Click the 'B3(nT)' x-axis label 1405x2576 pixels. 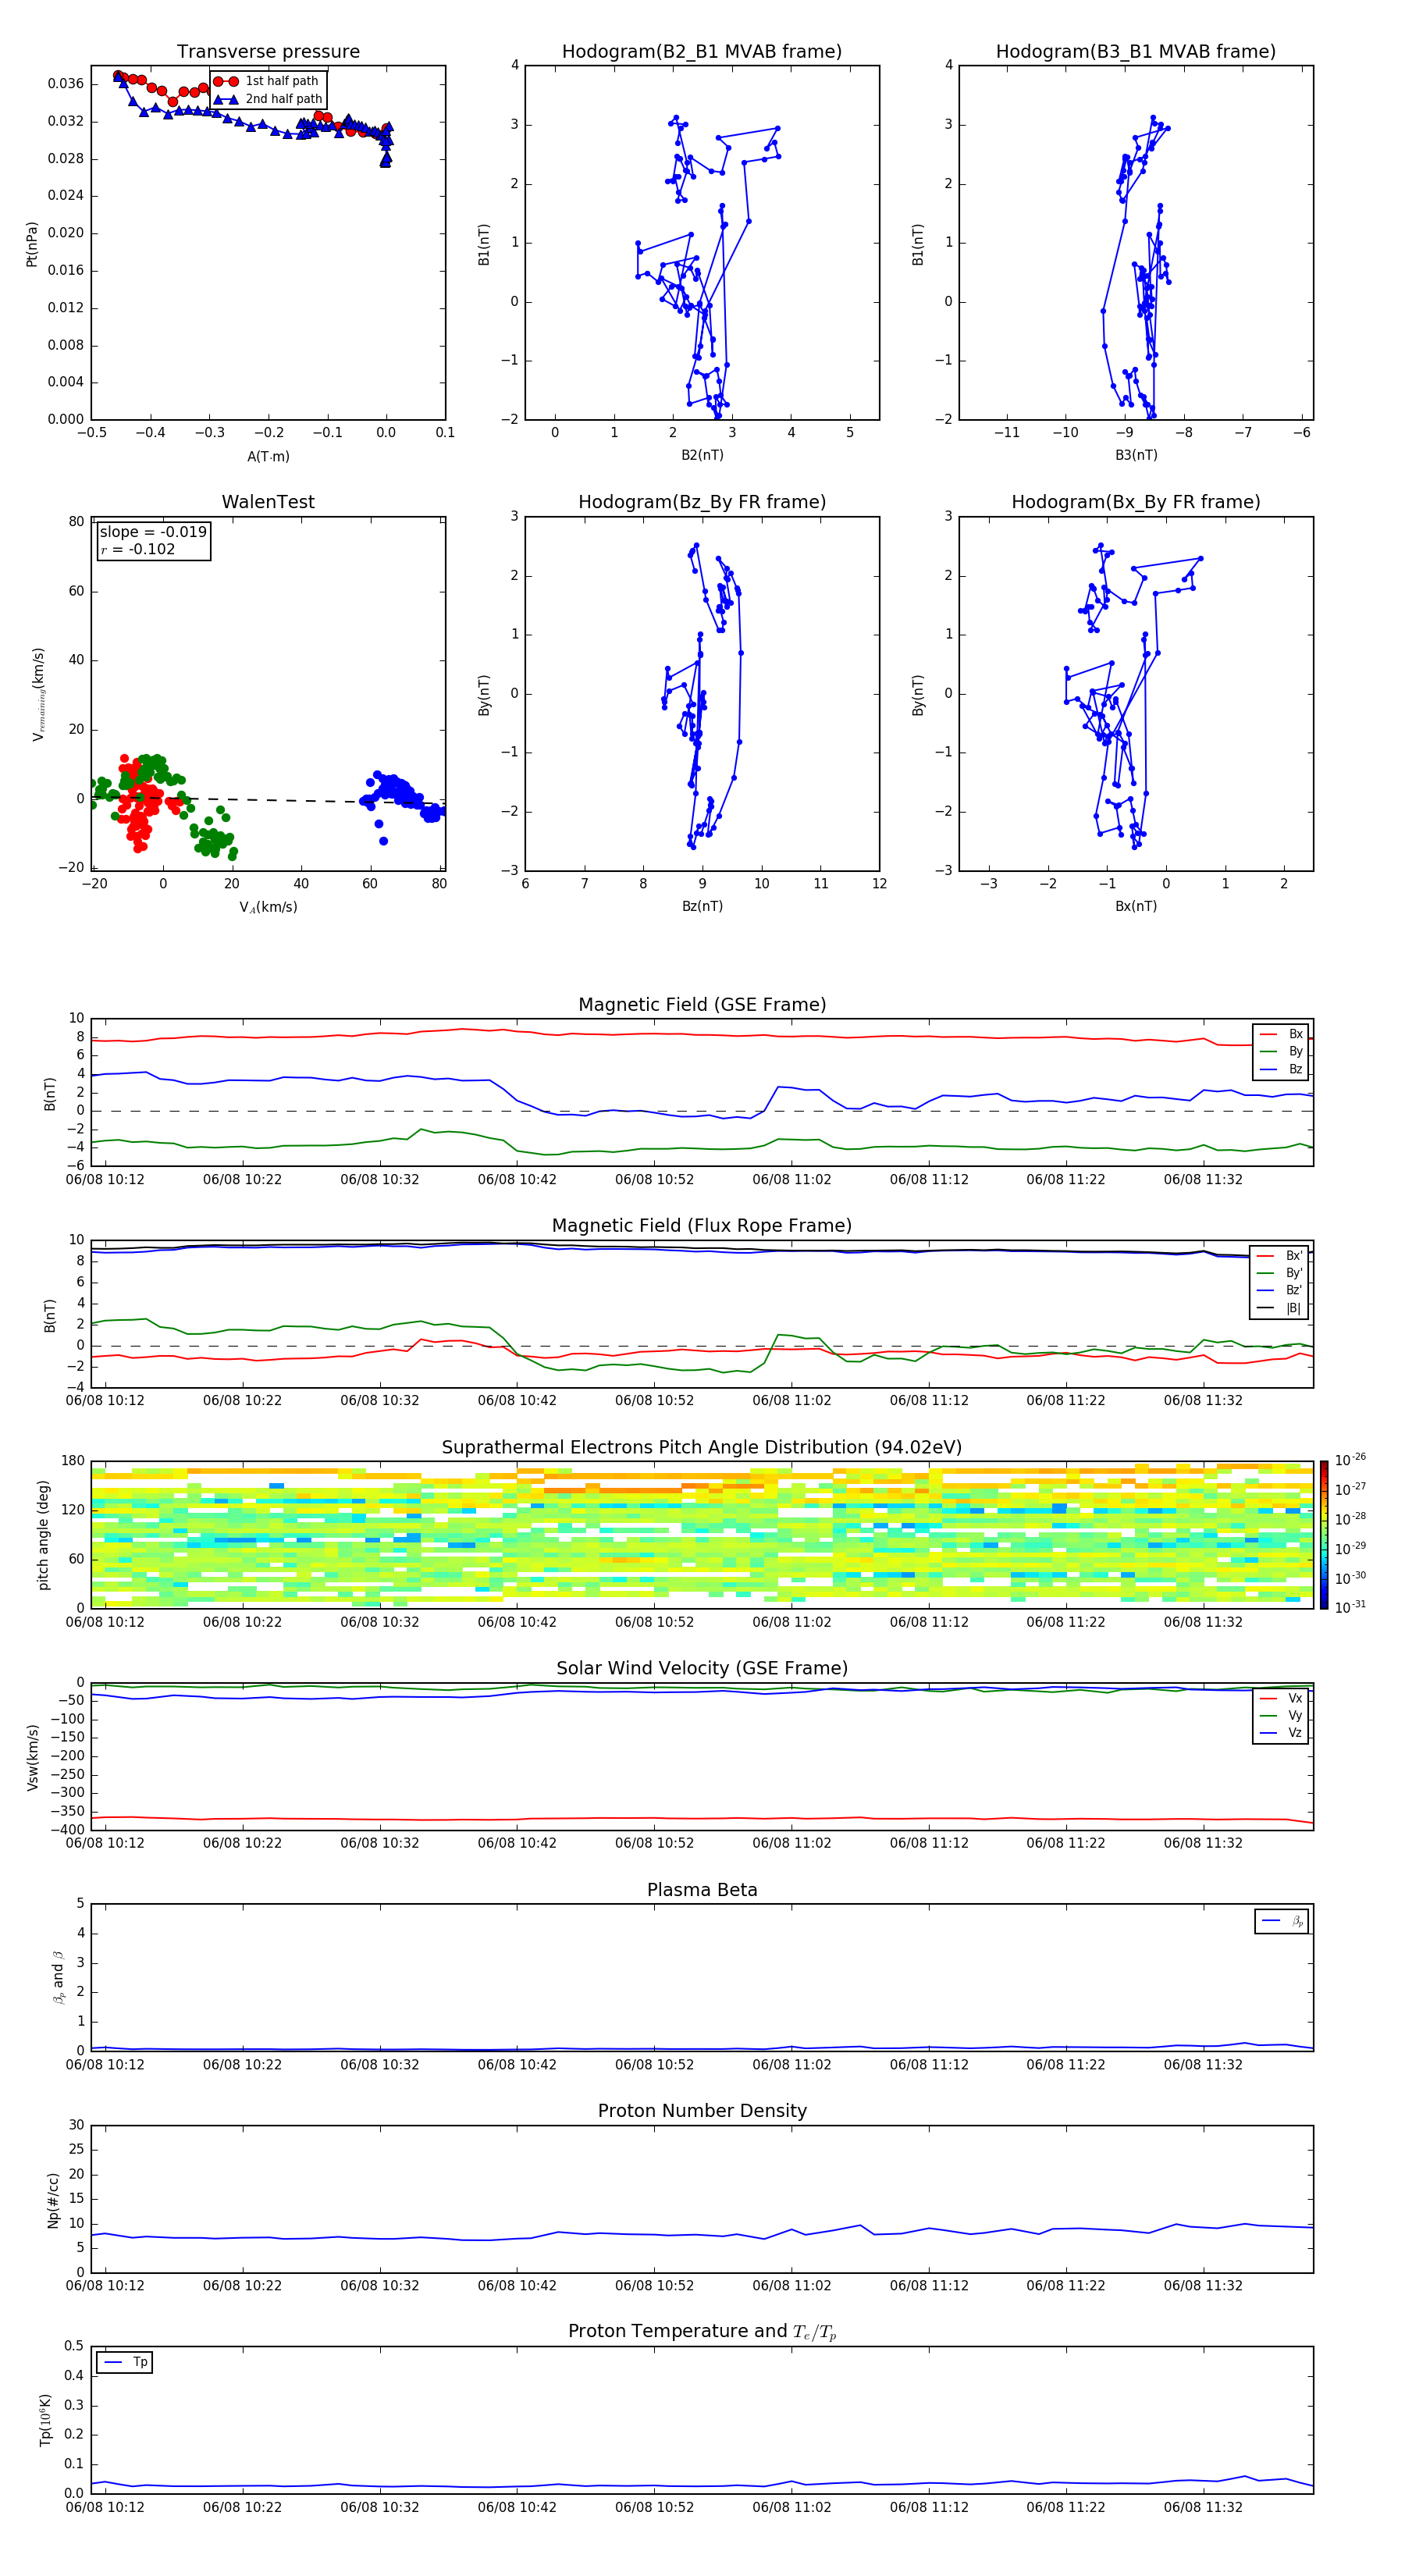point(1136,455)
